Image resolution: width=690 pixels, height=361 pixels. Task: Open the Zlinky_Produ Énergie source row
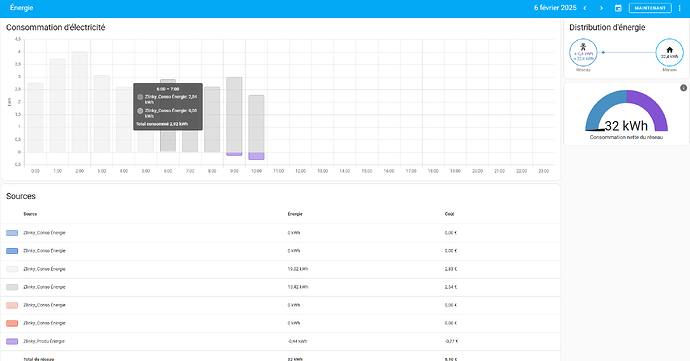pyautogui.click(x=280, y=341)
